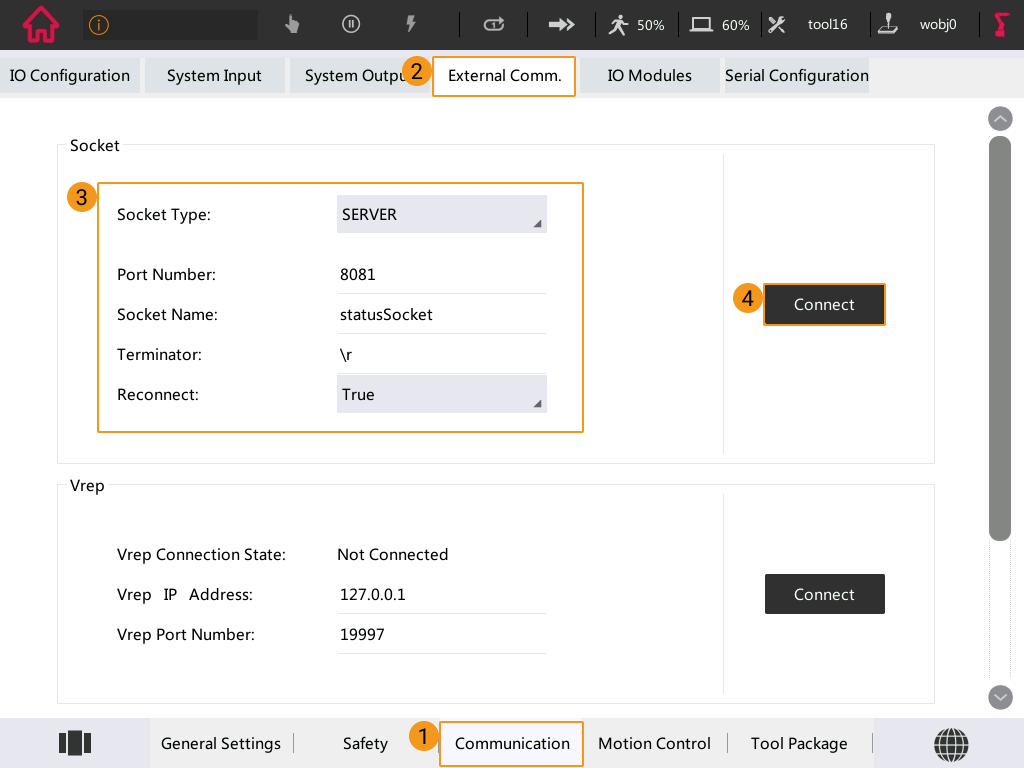This screenshot has height=768, width=1024.
Task: Expand the Socket Type dropdown
Action: coord(441,215)
